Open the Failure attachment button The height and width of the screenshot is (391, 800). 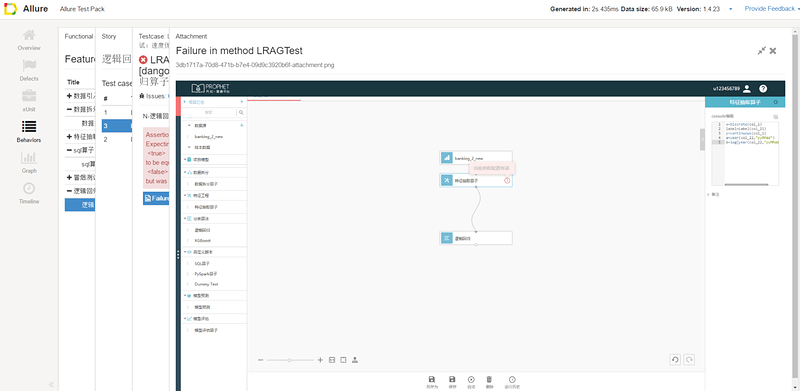coord(156,199)
